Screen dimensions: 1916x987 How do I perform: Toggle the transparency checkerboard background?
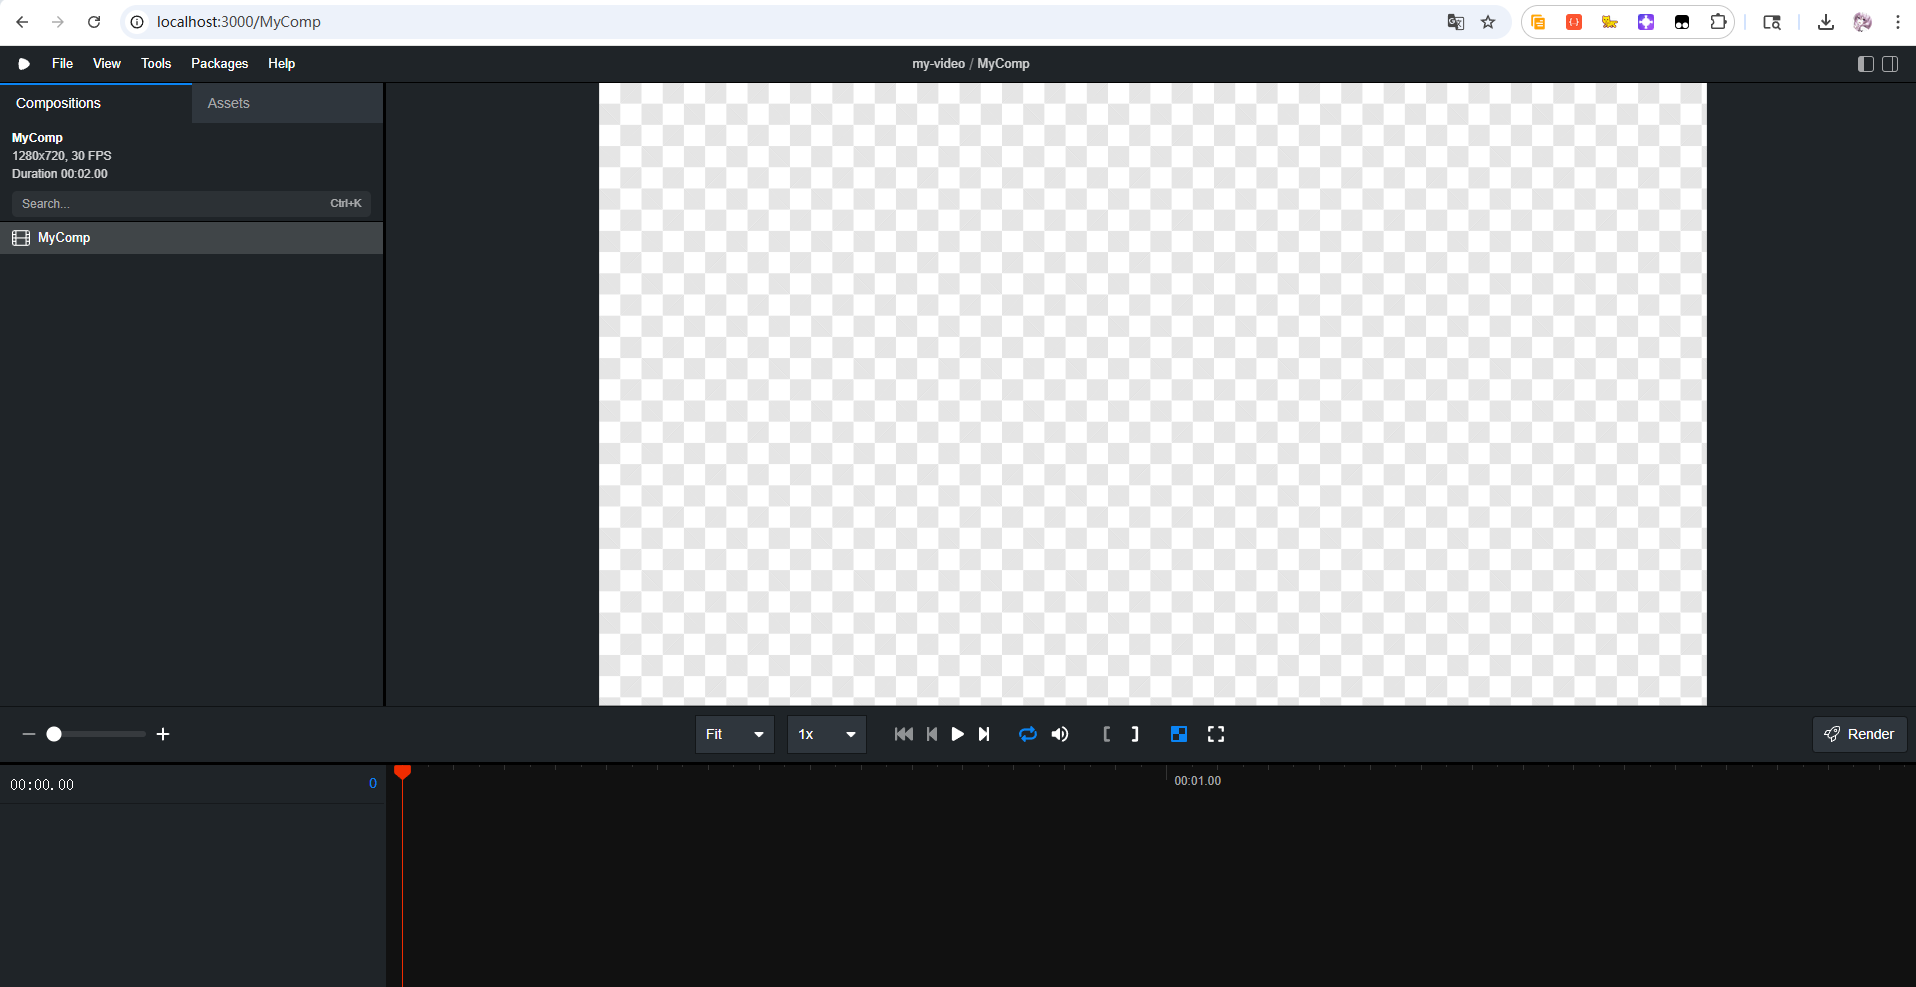(x=1179, y=734)
